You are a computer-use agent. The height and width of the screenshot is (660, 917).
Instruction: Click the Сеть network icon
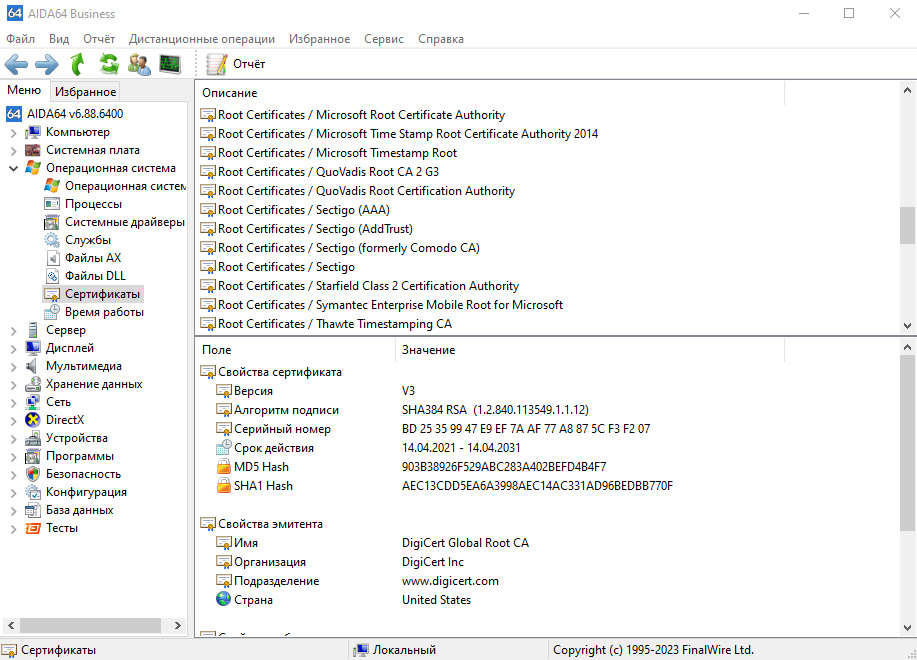(x=33, y=402)
